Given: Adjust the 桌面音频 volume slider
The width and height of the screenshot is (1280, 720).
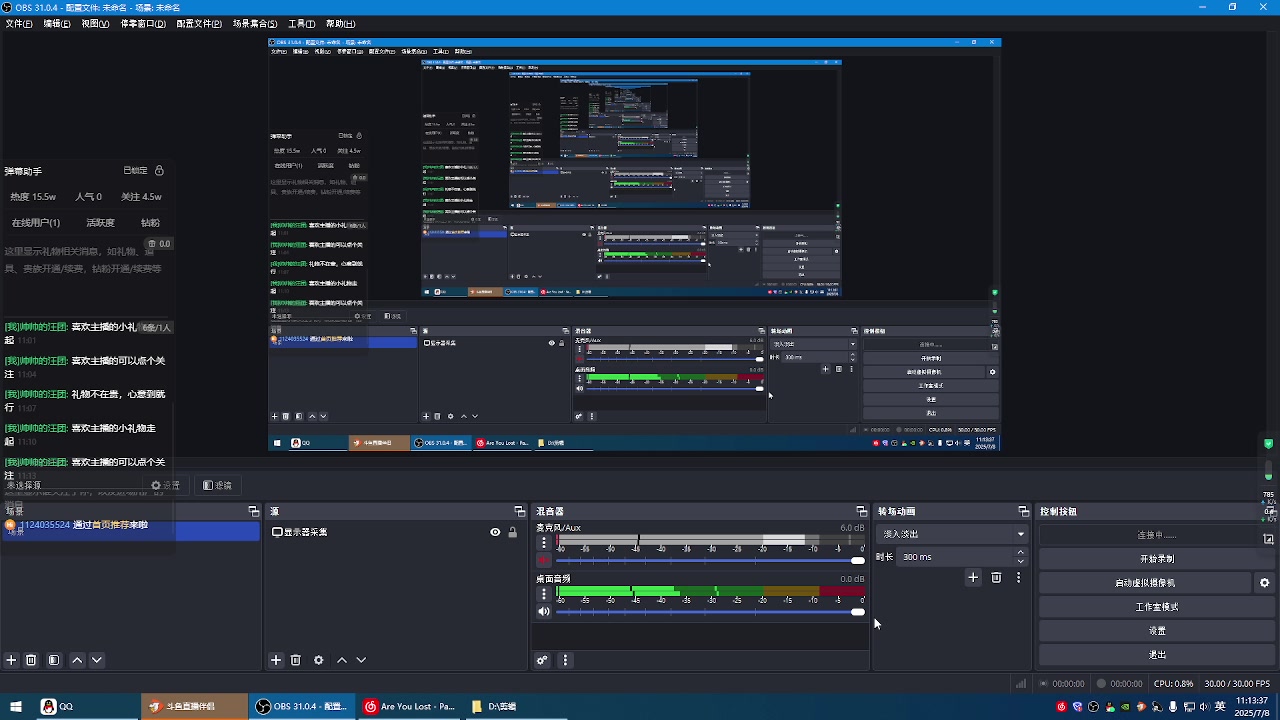Looking at the screenshot, I should tap(858, 612).
